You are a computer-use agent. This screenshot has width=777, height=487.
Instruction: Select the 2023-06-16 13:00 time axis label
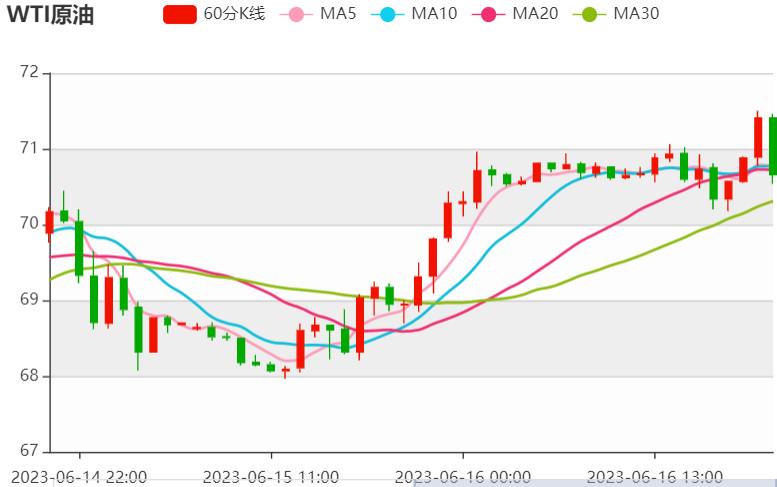coord(655,476)
